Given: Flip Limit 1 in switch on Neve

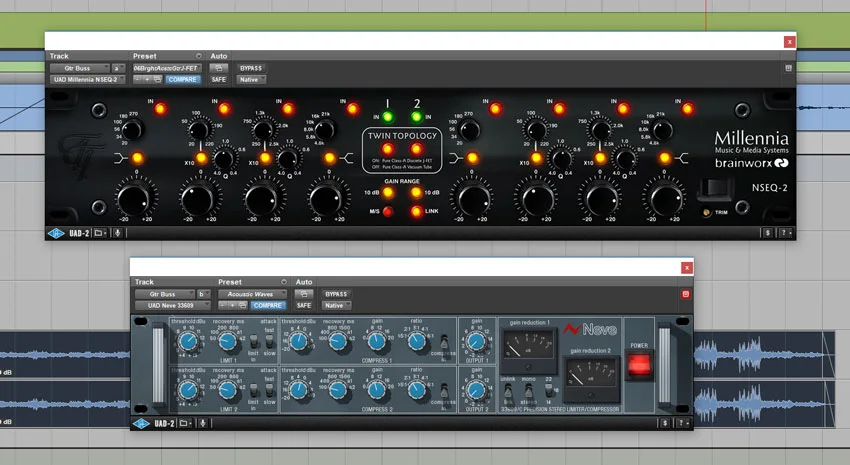Looking at the screenshot, I should [253, 342].
